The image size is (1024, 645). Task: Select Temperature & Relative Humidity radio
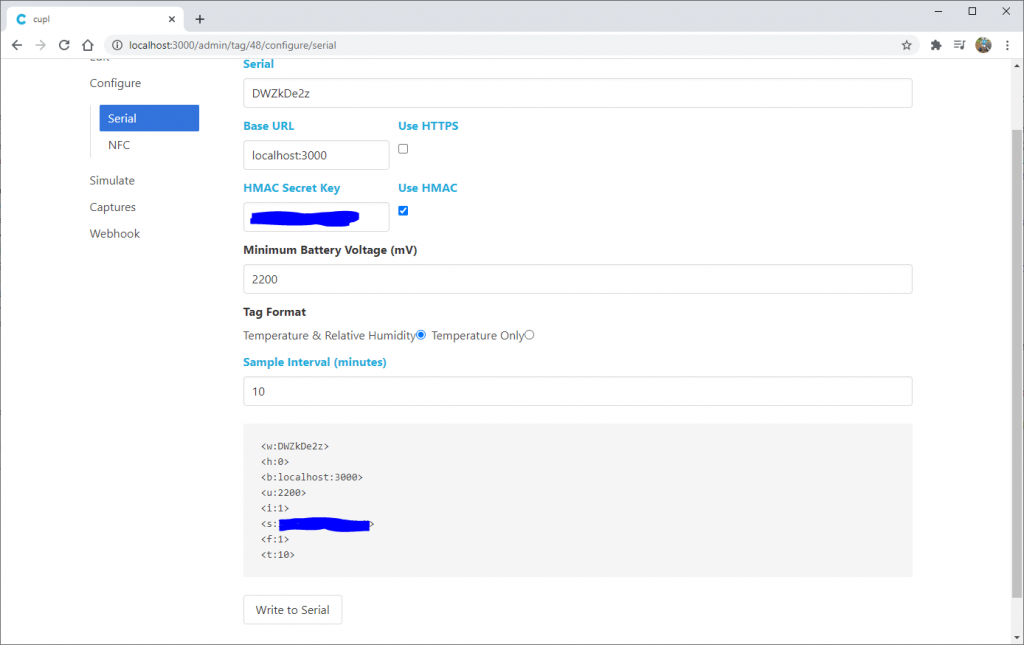point(421,335)
